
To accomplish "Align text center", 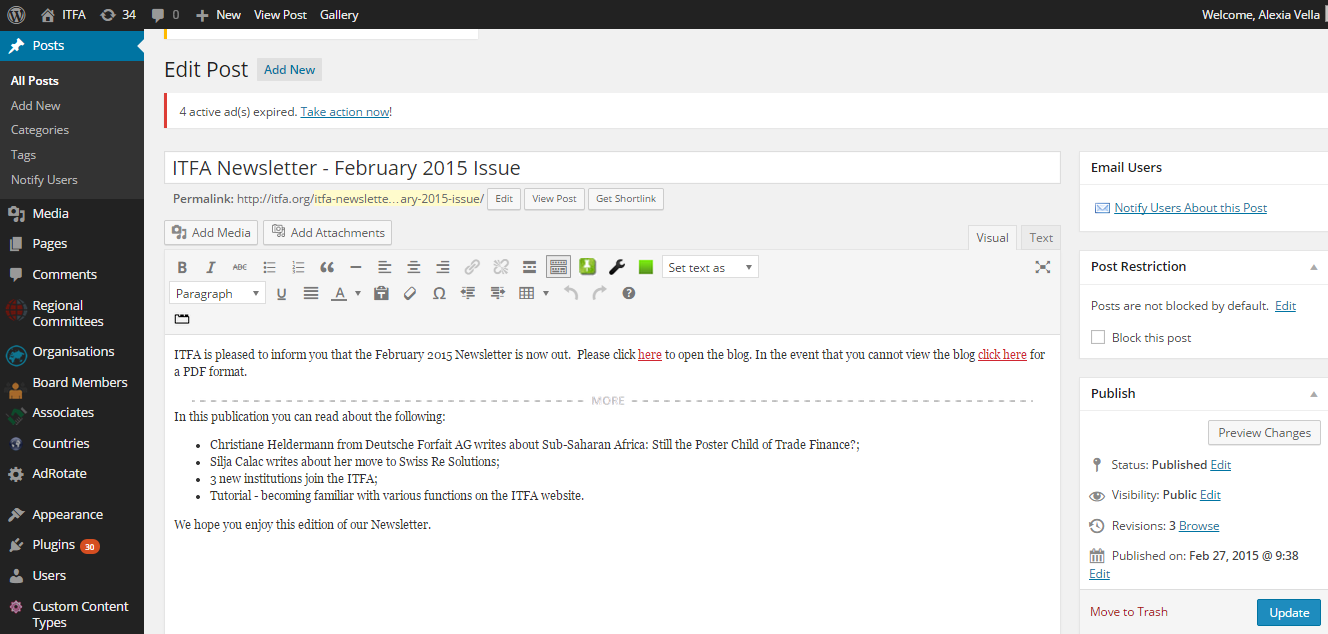I will point(413,267).
